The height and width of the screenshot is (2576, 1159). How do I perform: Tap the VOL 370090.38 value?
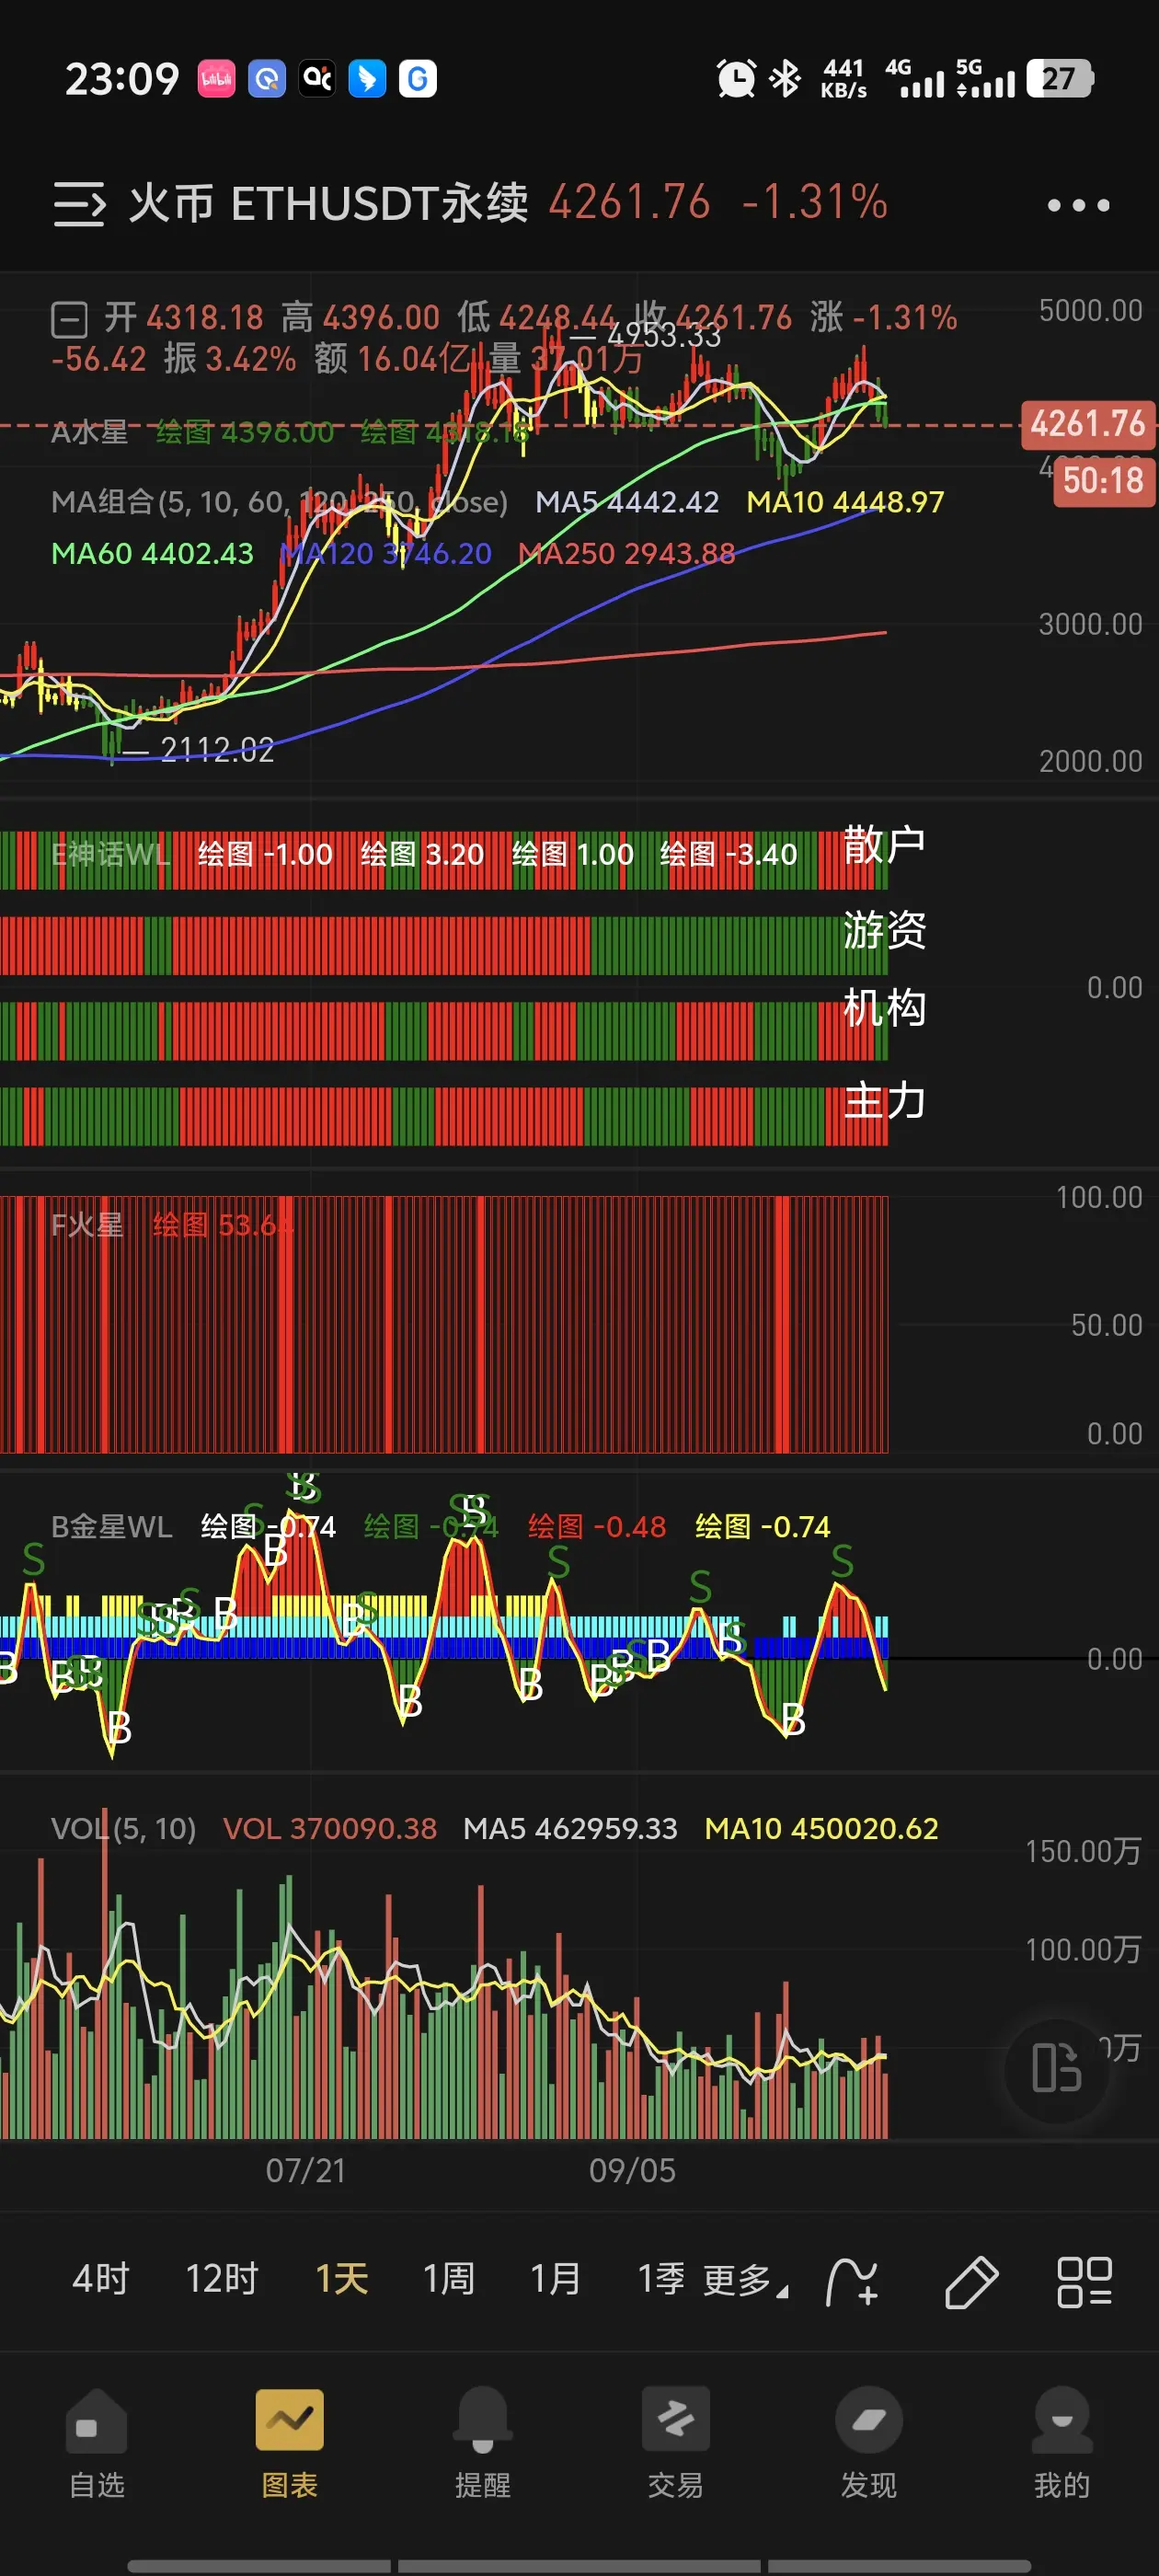(x=329, y=1828)
